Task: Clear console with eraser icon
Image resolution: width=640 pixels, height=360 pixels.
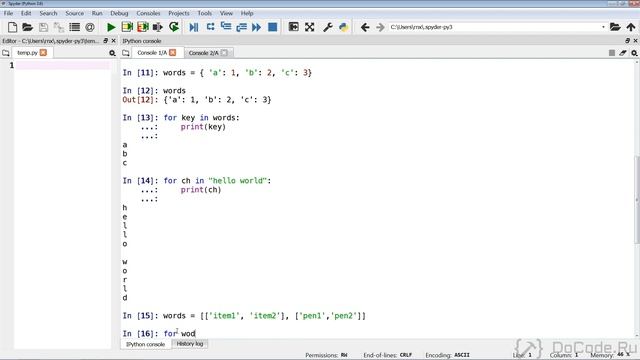Action: 622,53
